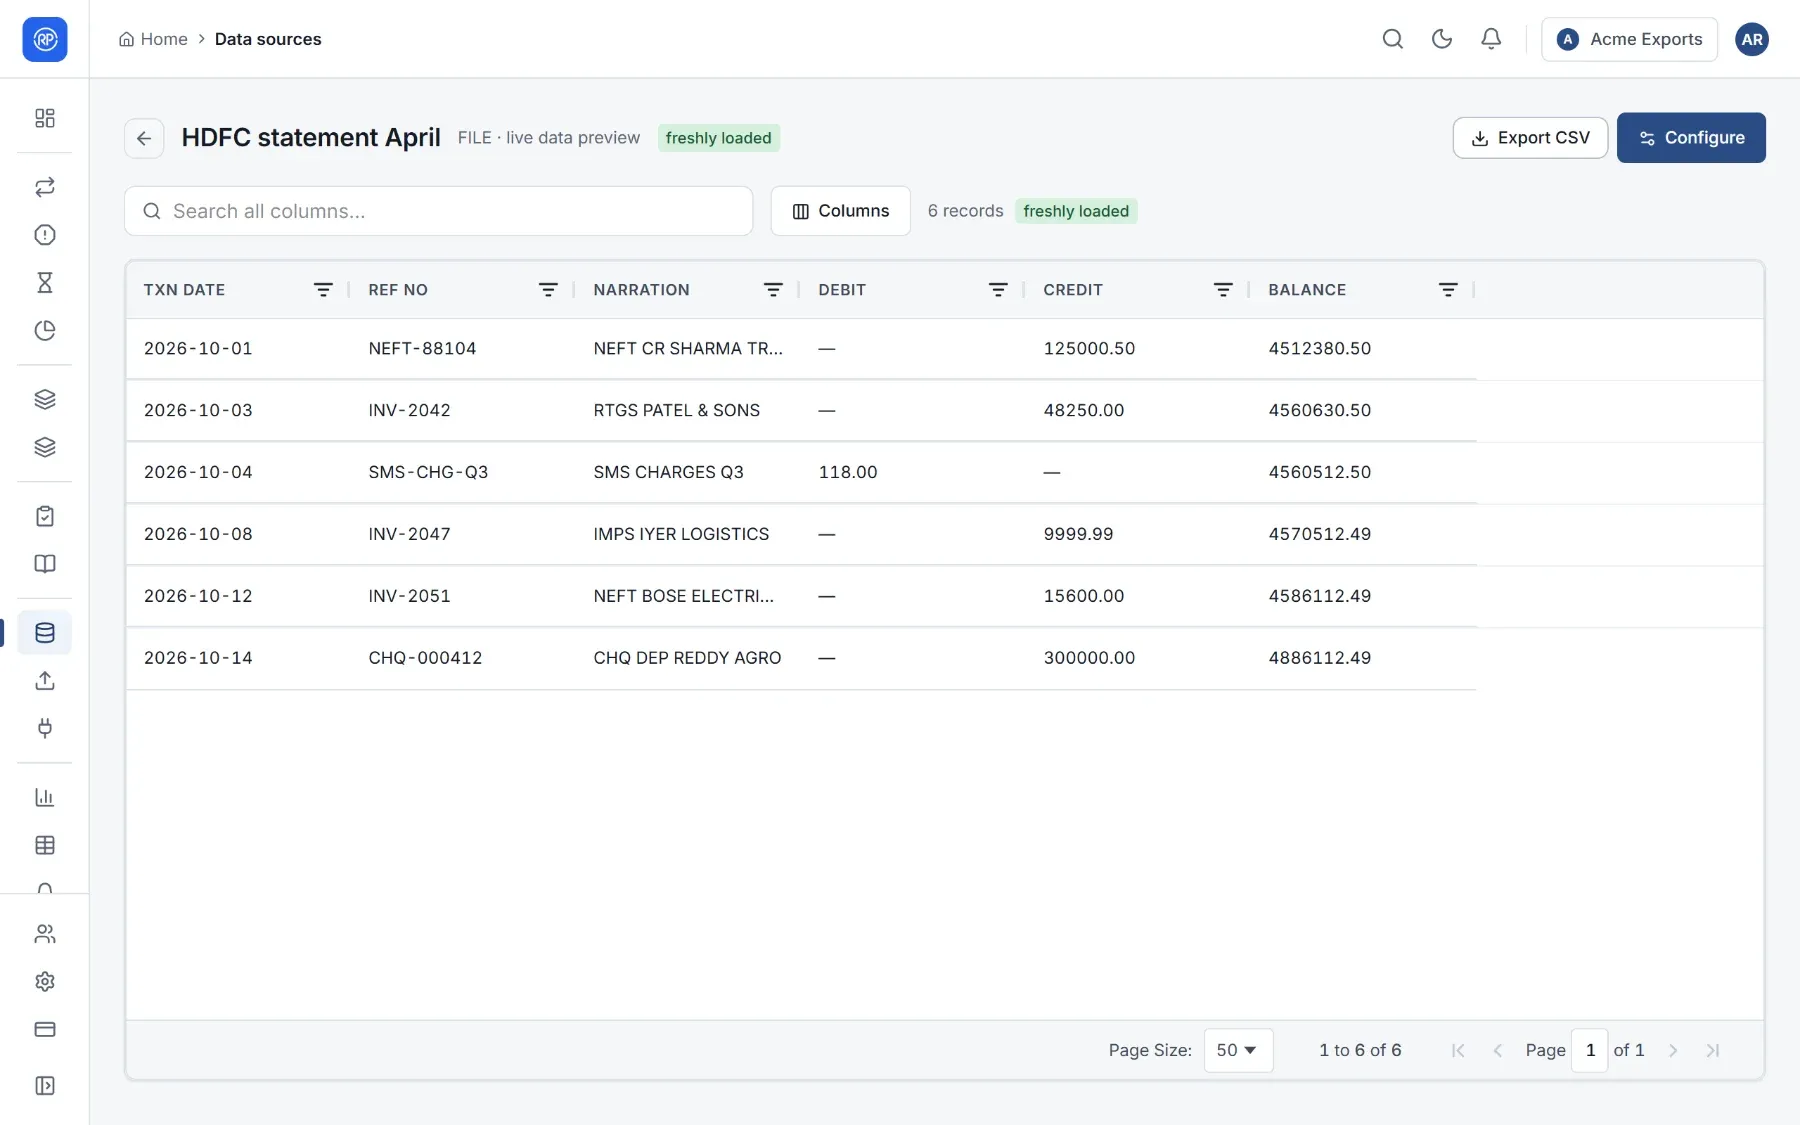The width and height of the screenshot is (1800, 1125).
Task: Open the bar chart sidebar icon
Action: coord(45,798)
